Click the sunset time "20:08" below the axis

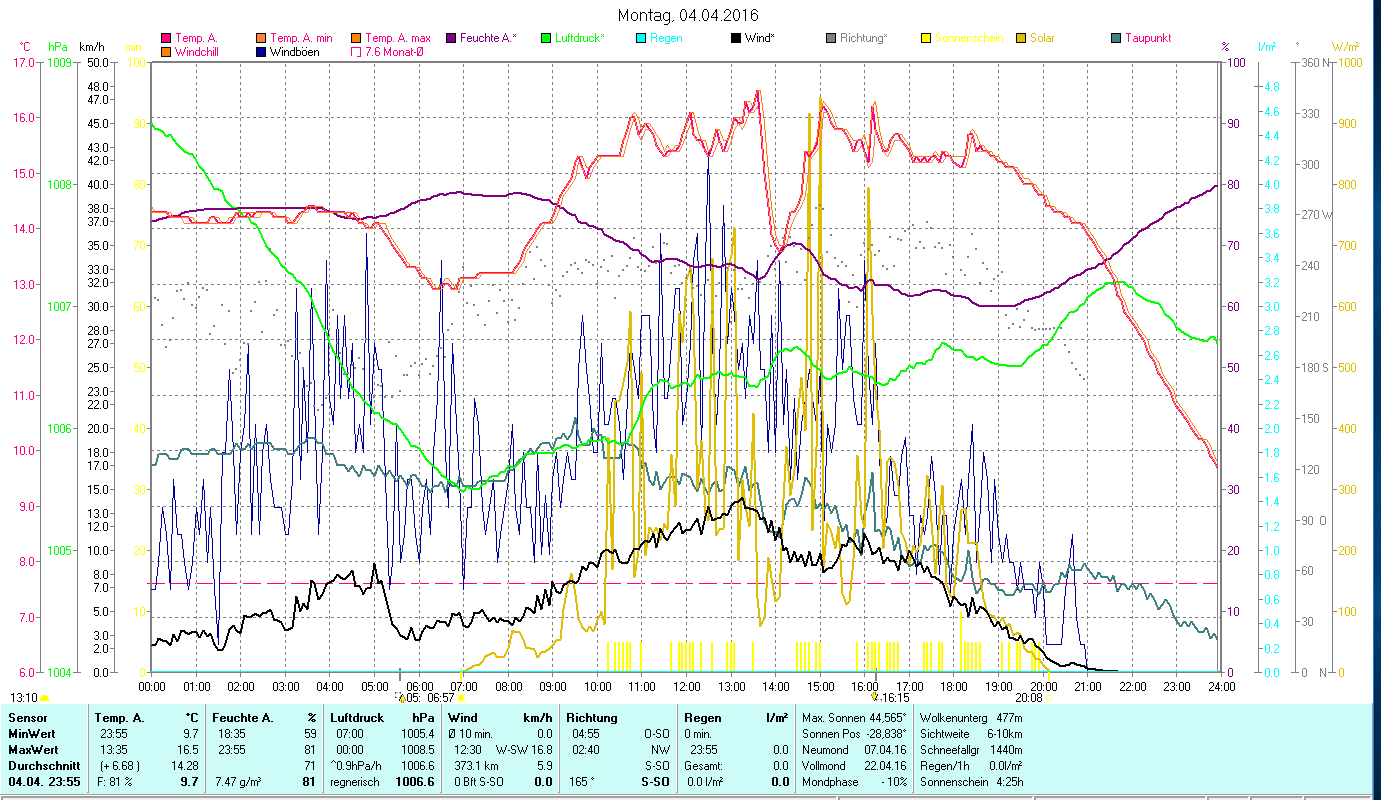[1029, 698]
